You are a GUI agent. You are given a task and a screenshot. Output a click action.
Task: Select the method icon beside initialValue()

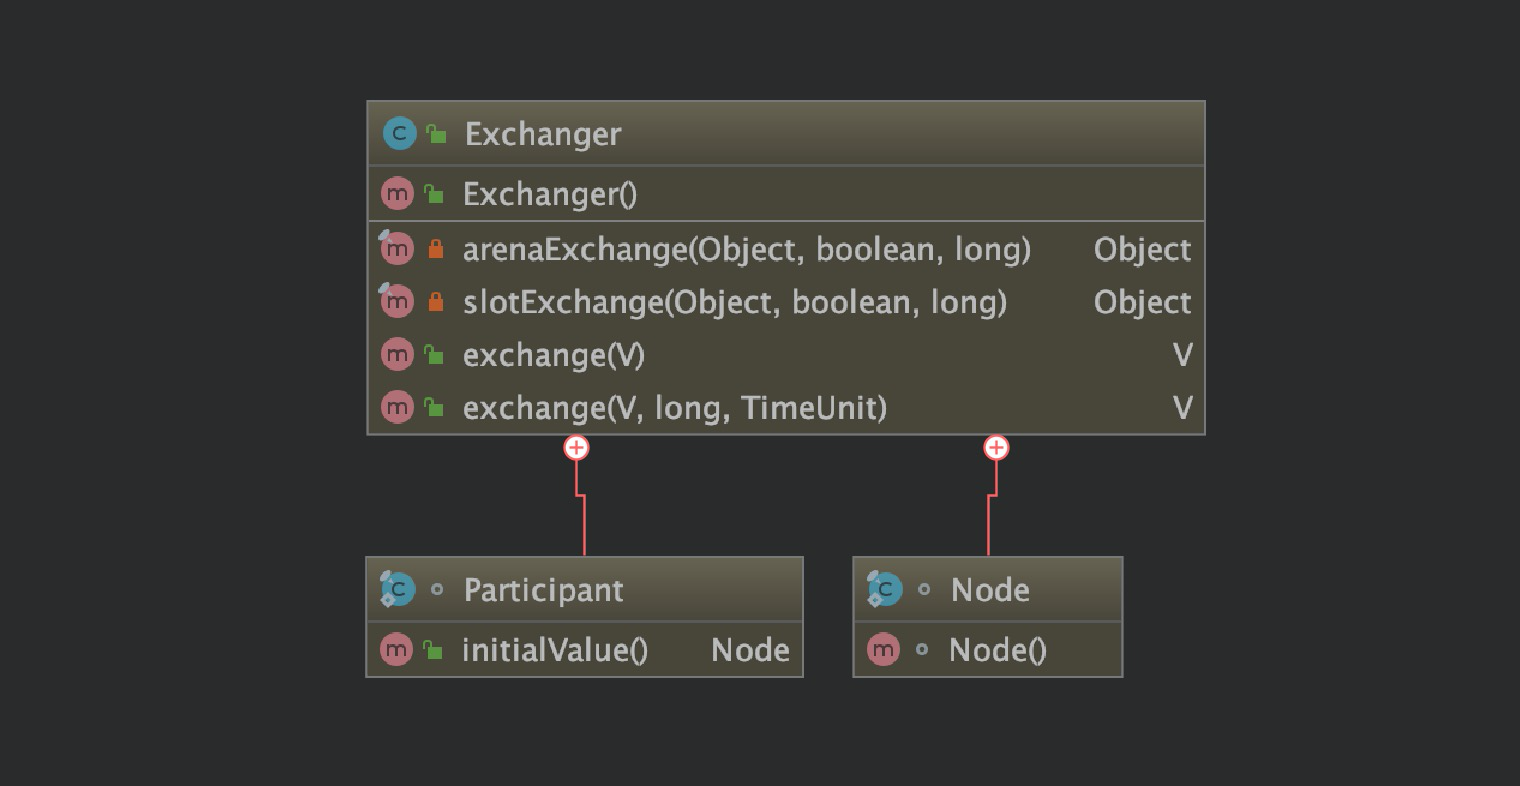coord(397,649)
